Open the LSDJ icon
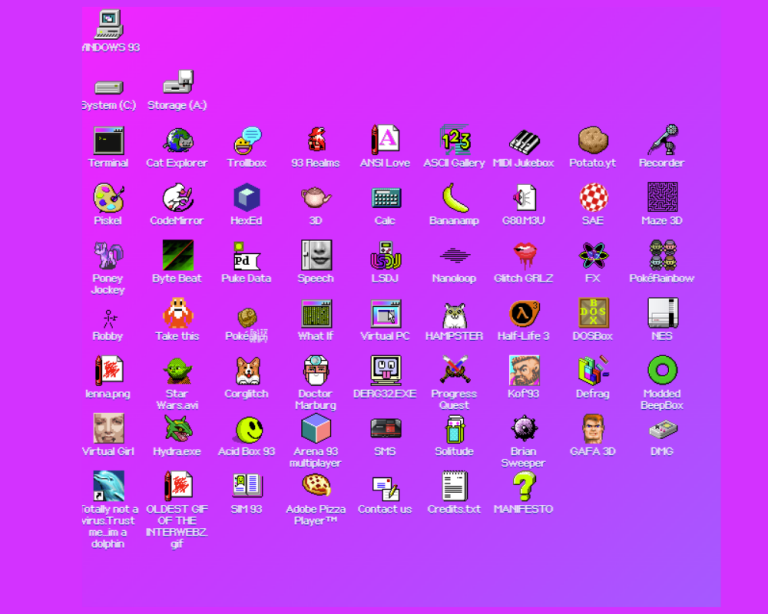 385,256
